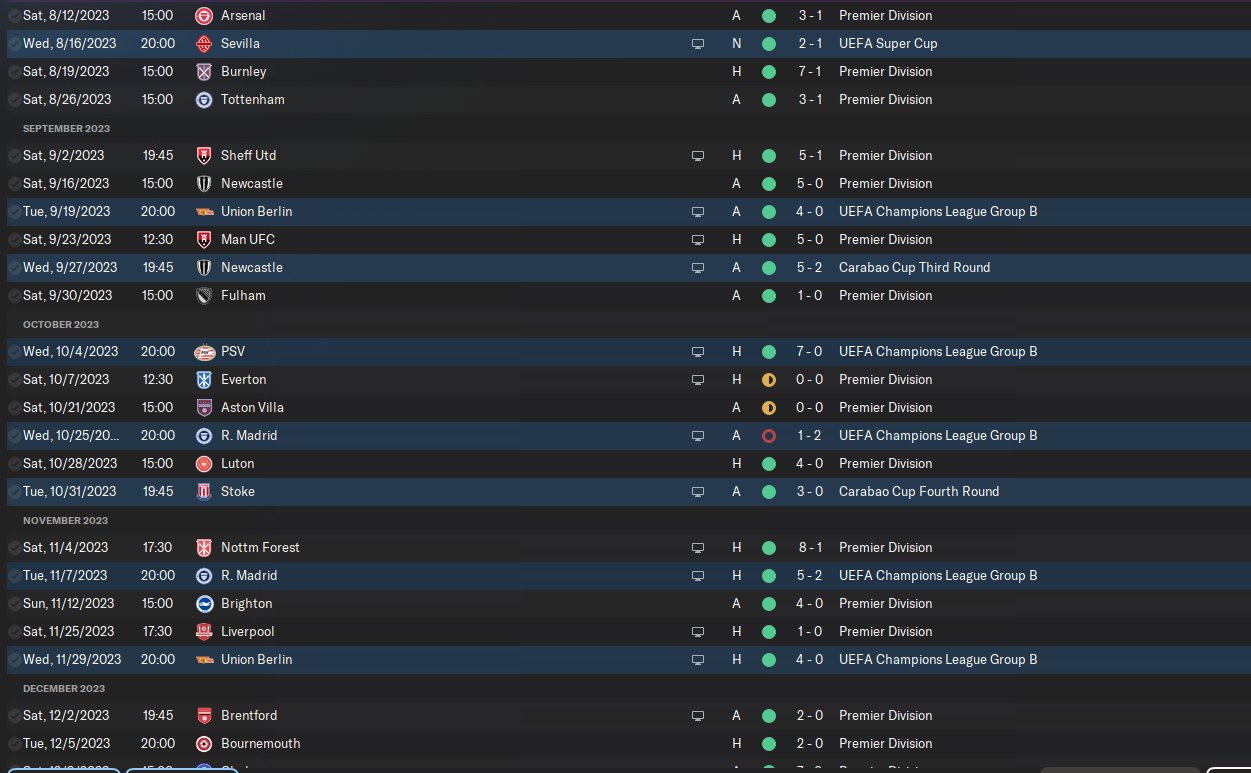Click the October 2023 month header
The image size is (1251, 773).
click(x=61, y=325)
